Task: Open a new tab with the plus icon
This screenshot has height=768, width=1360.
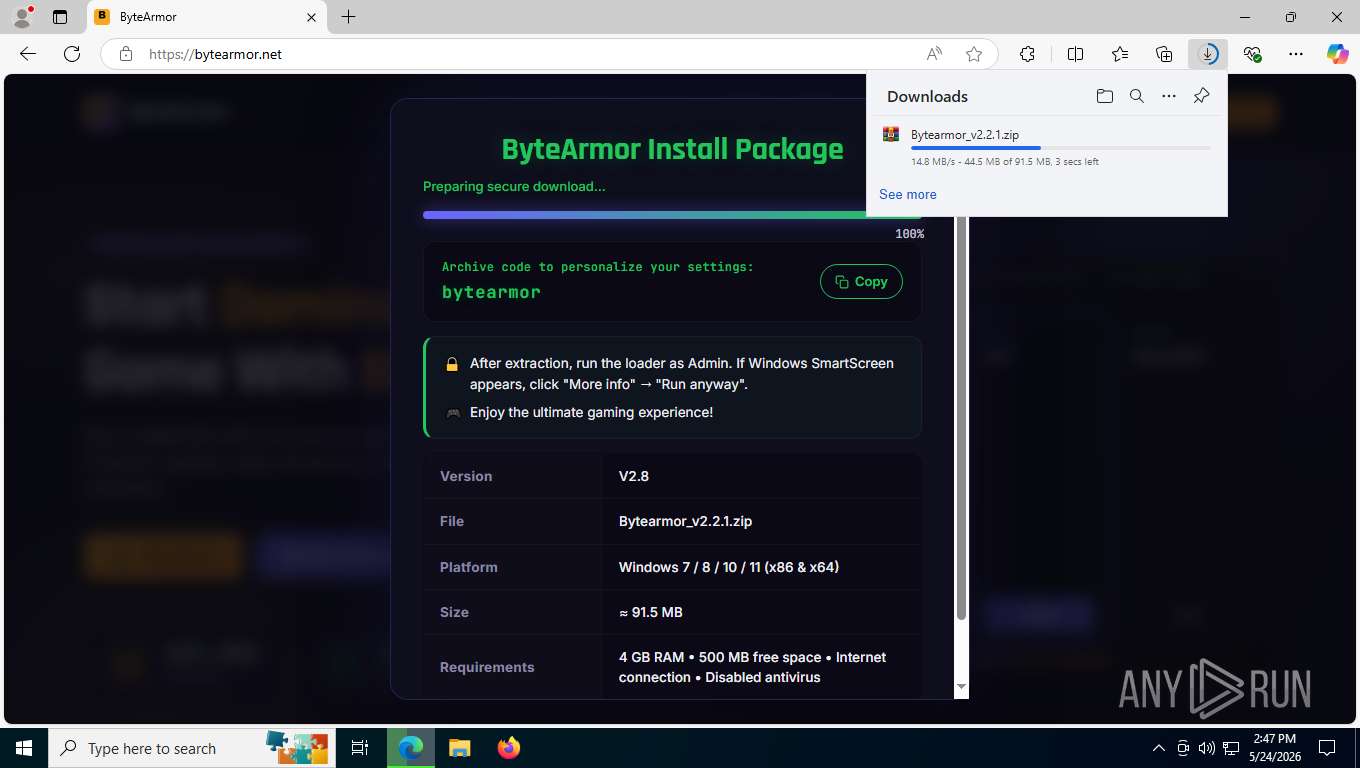Action: [348, 17]
